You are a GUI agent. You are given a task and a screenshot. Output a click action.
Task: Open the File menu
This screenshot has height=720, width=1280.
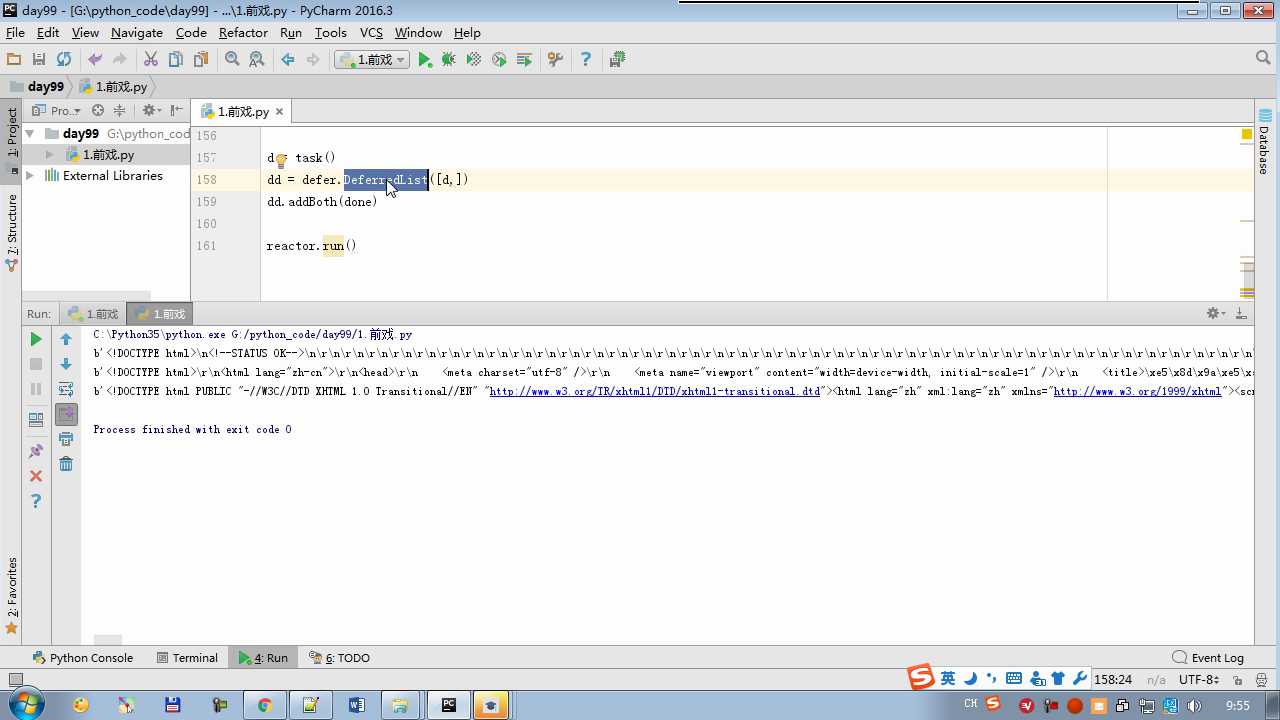15,33
